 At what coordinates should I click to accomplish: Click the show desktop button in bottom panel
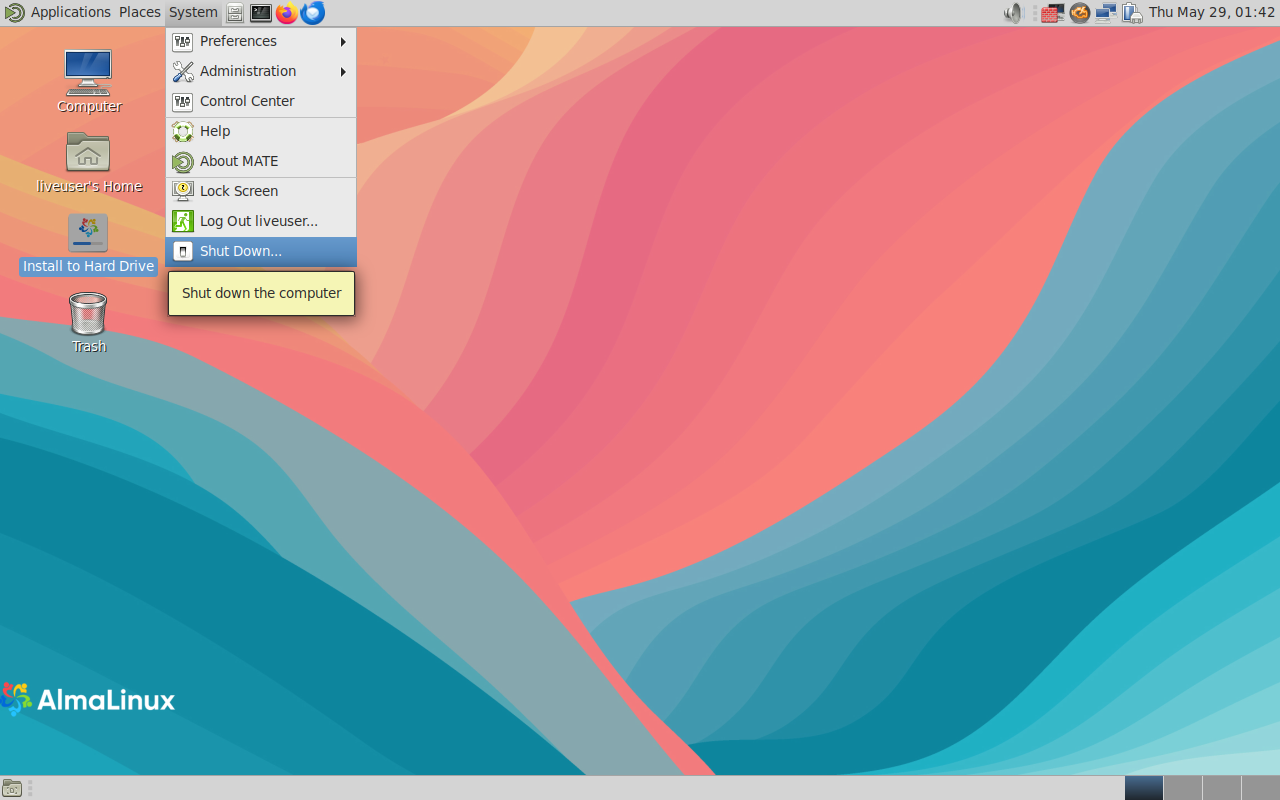(x=12, y=788)
